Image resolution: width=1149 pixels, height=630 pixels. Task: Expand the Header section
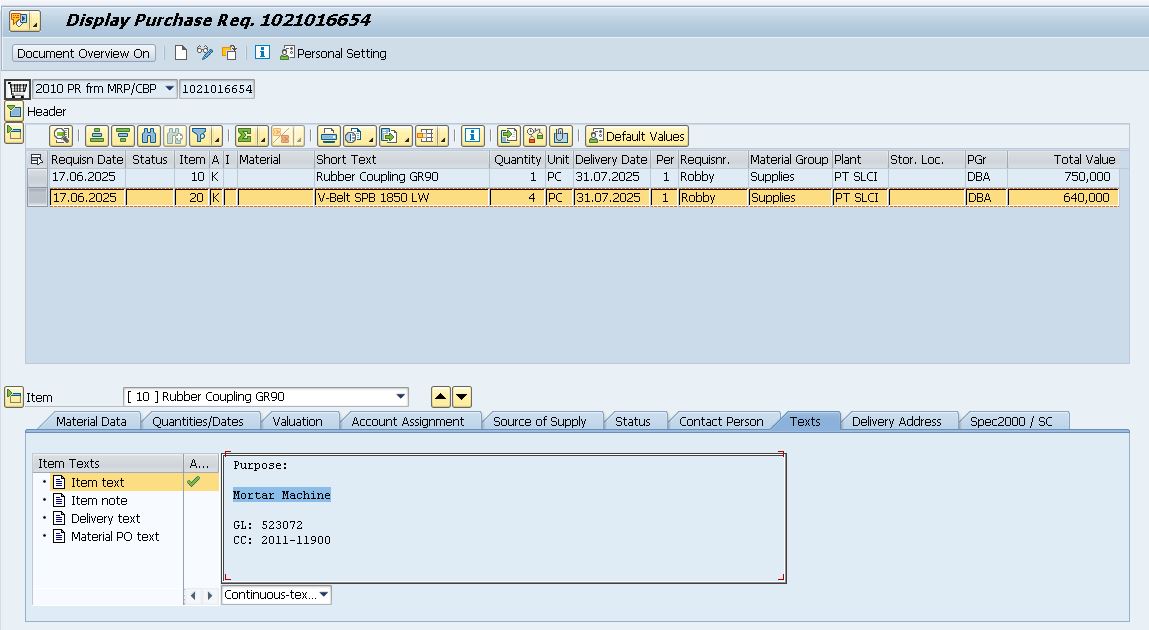click(14, 112)
